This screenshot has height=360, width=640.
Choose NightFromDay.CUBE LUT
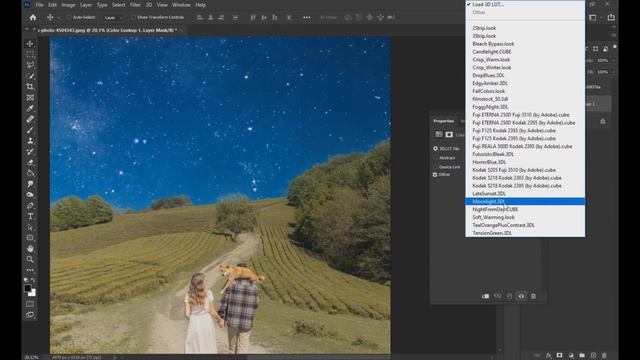(525, 209)
